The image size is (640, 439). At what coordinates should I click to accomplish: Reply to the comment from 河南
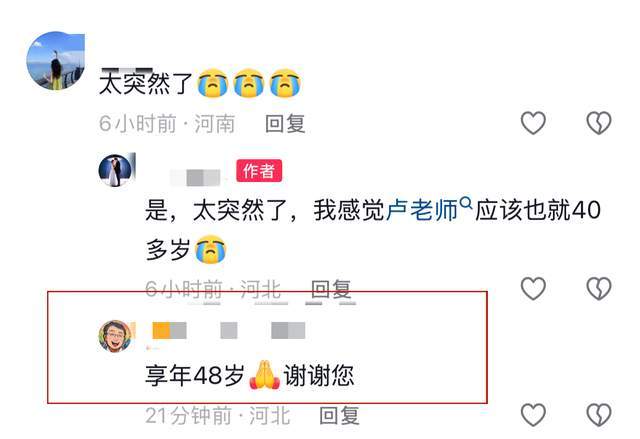coord(285,123)
